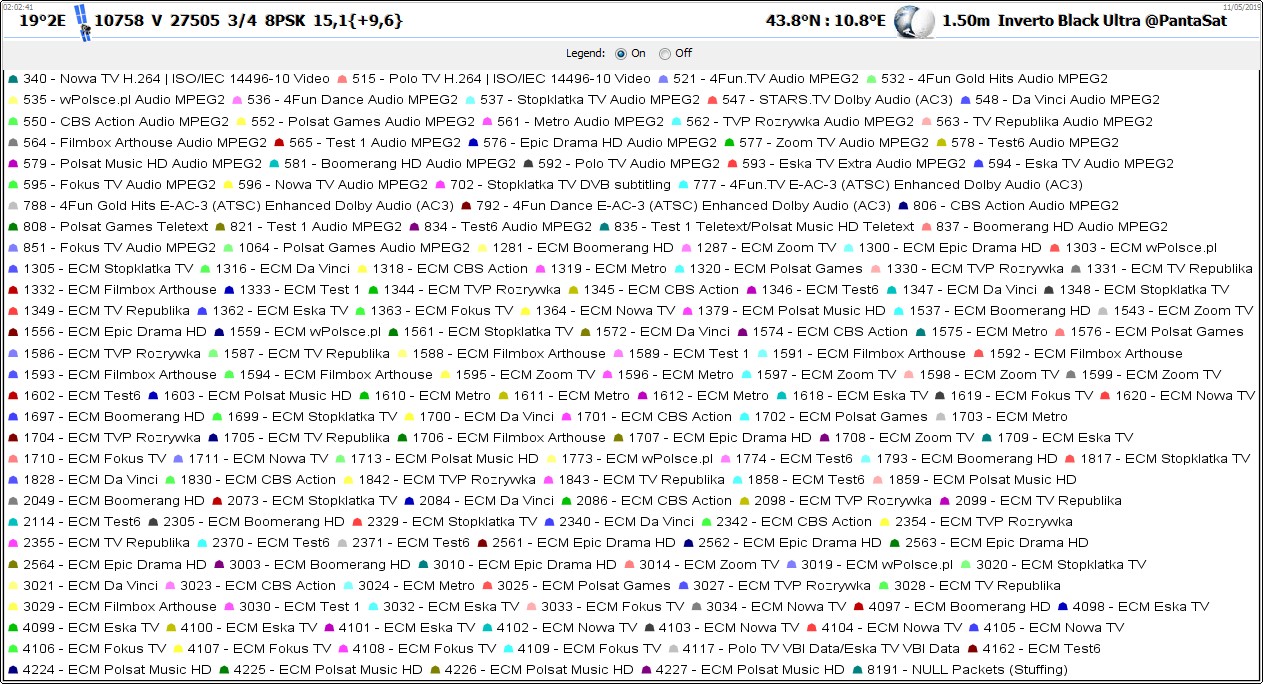1263x684 pixels.
Task: Select entry 1599 - ECM Zoom TV
Action: pyautogui.click(x=1151, y=375)
